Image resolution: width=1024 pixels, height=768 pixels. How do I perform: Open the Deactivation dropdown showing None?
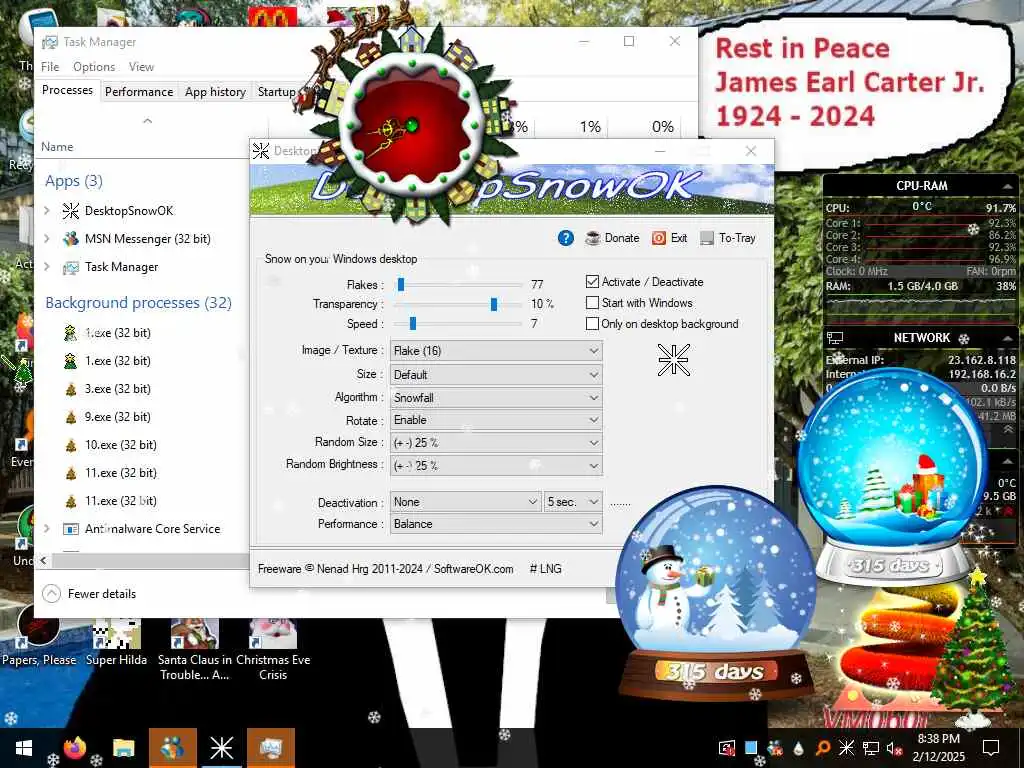[466, 502]
